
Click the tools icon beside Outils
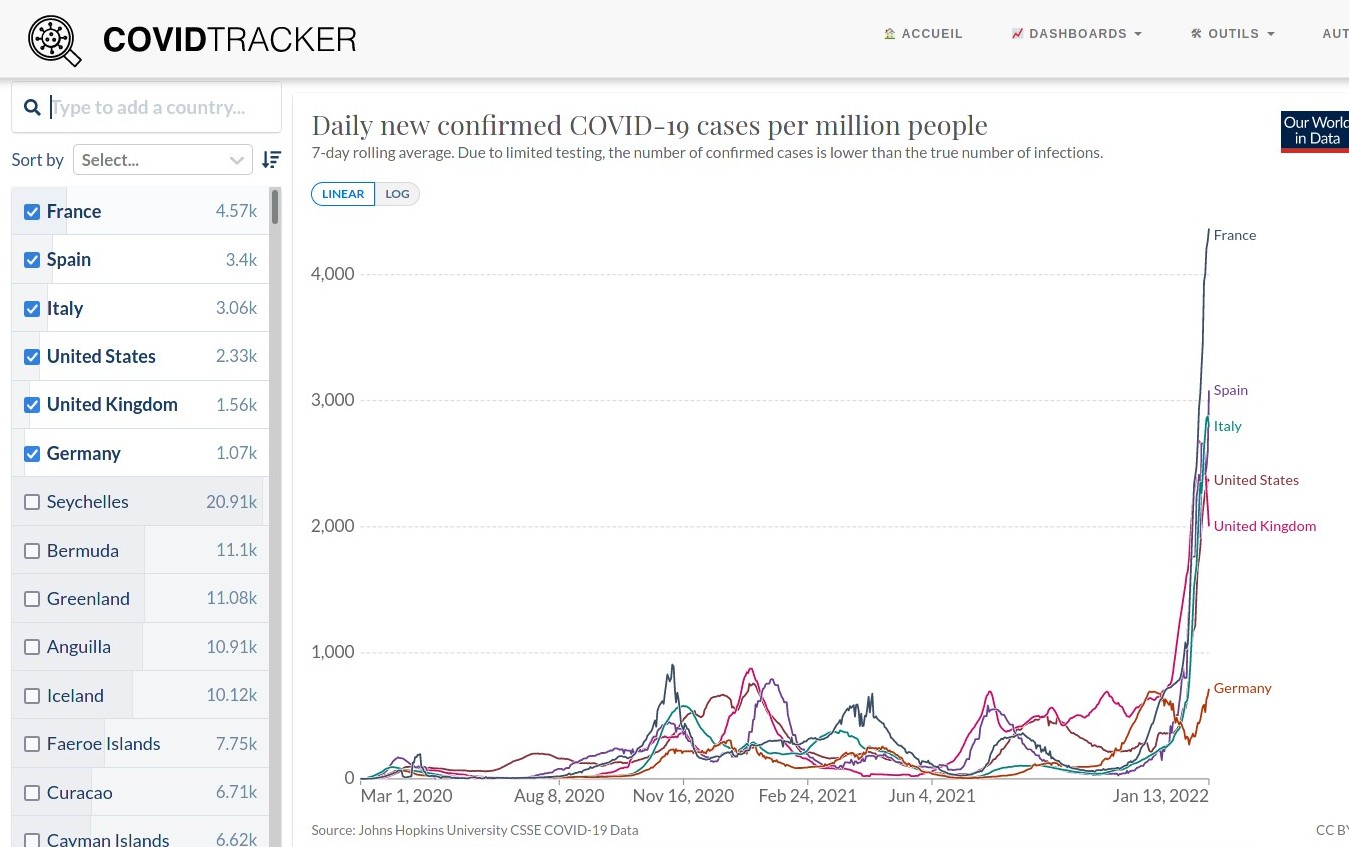[1196, 34]
